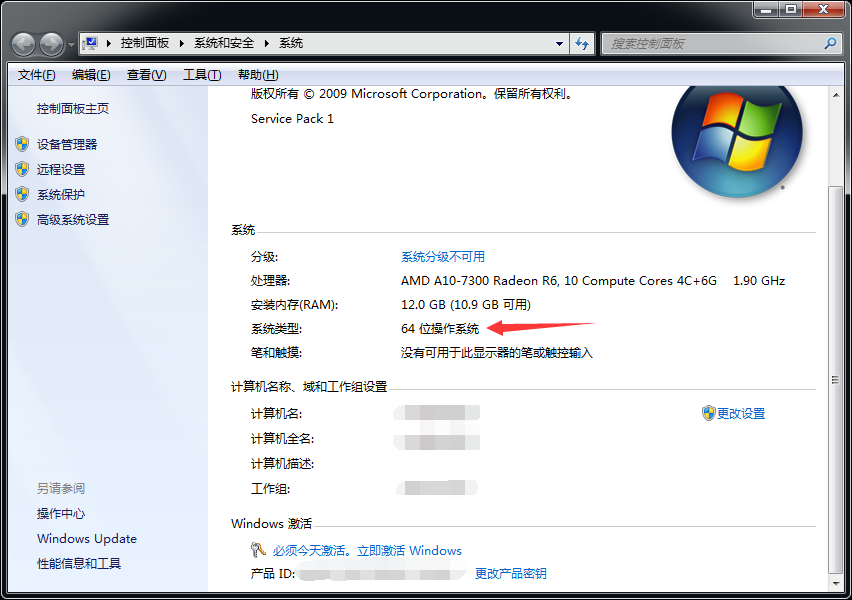
Task: Expand the chevron before 系统 breadcrumb
Action: tap(267, 43)
